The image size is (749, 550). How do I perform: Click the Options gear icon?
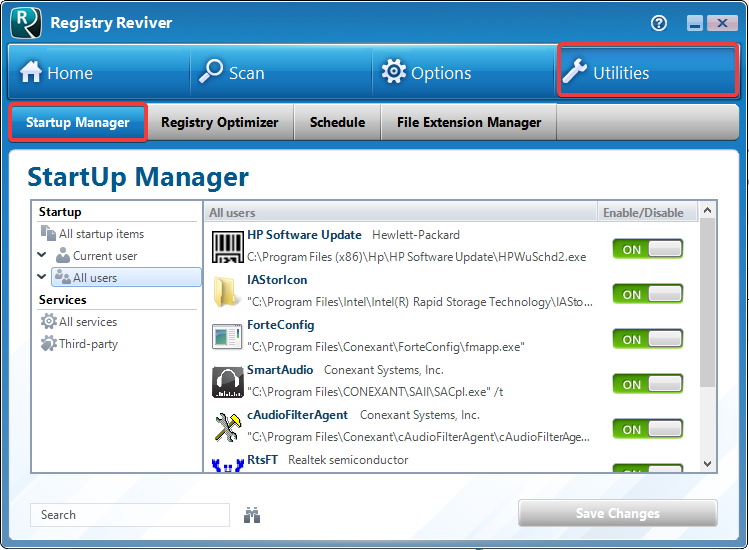click(x=394, y=72)
